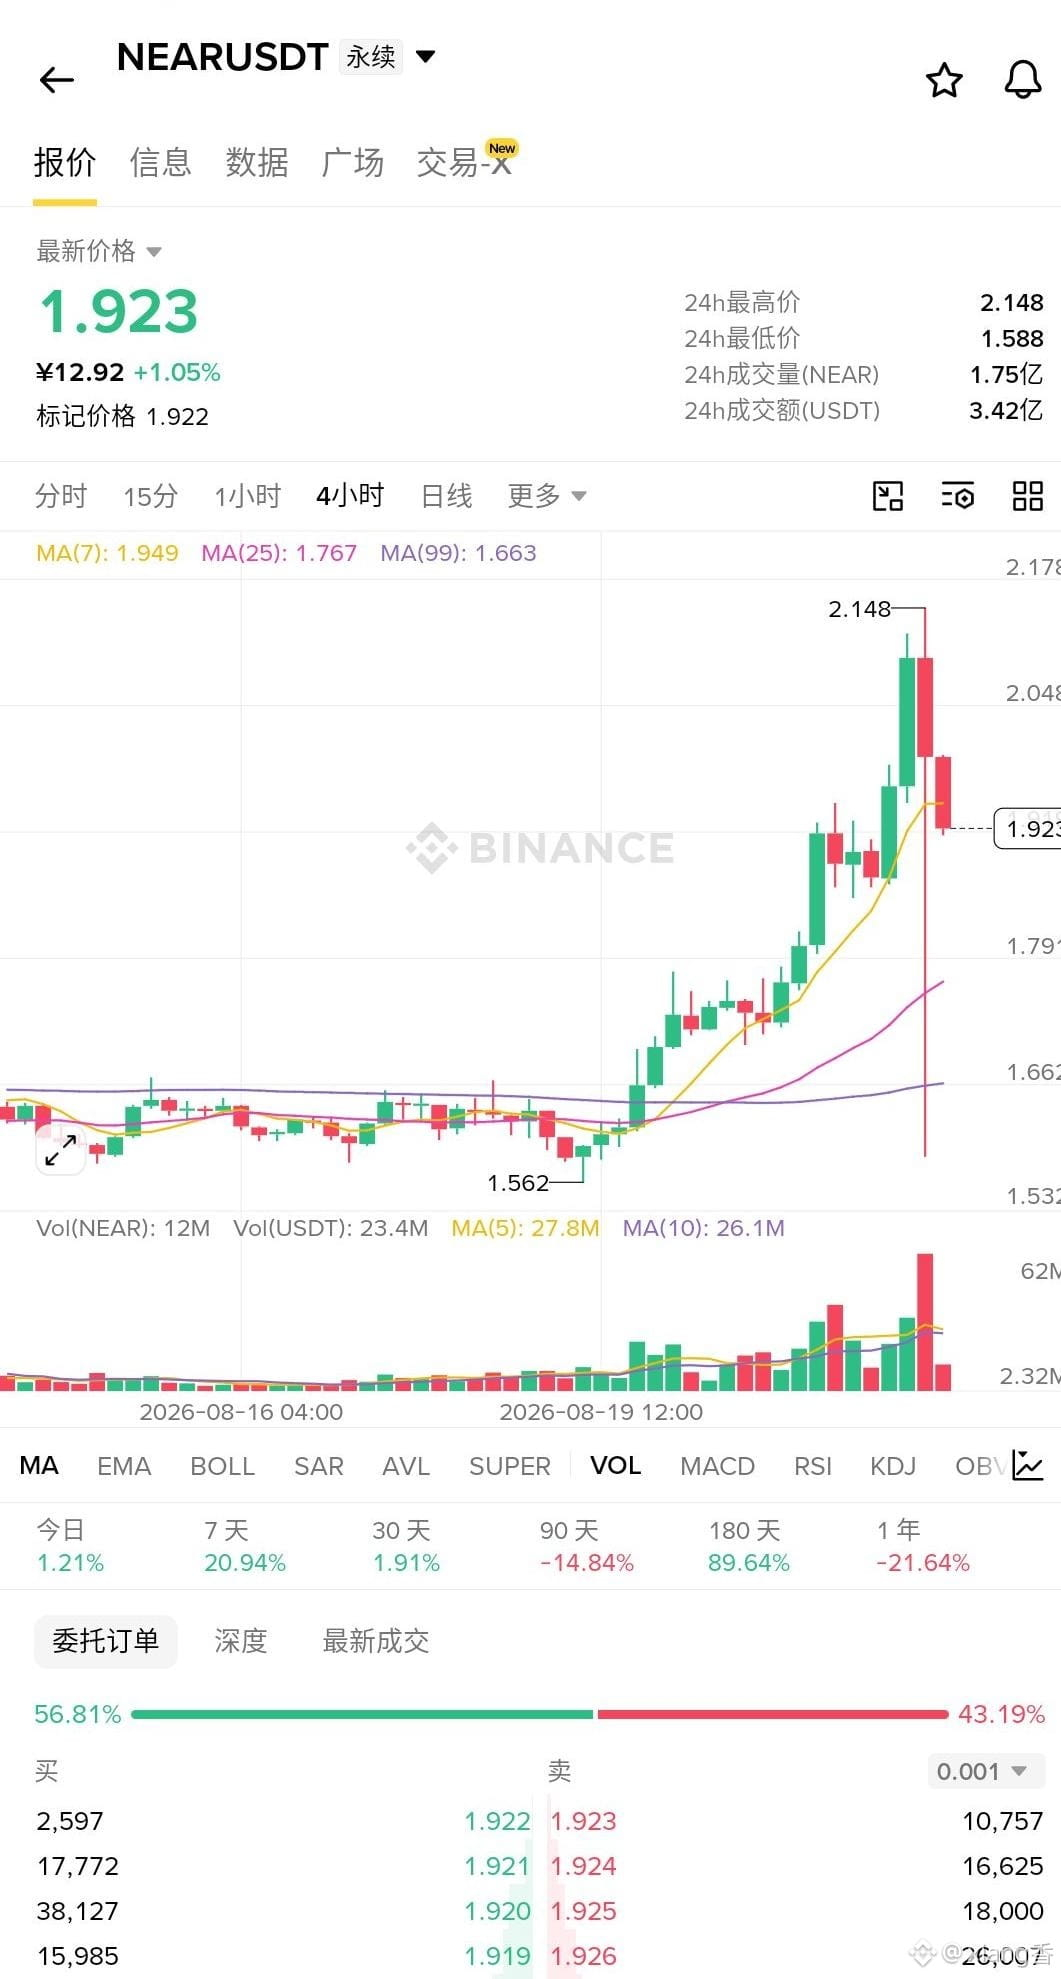
Task: Switch to the 数据 tab
Action: (x=257, y=162)
